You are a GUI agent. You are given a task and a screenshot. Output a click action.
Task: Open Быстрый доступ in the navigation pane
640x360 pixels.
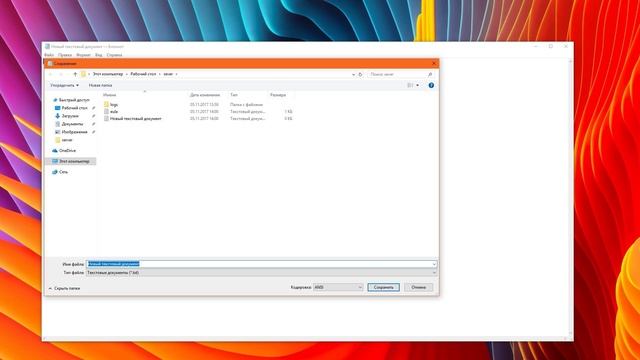74,100
